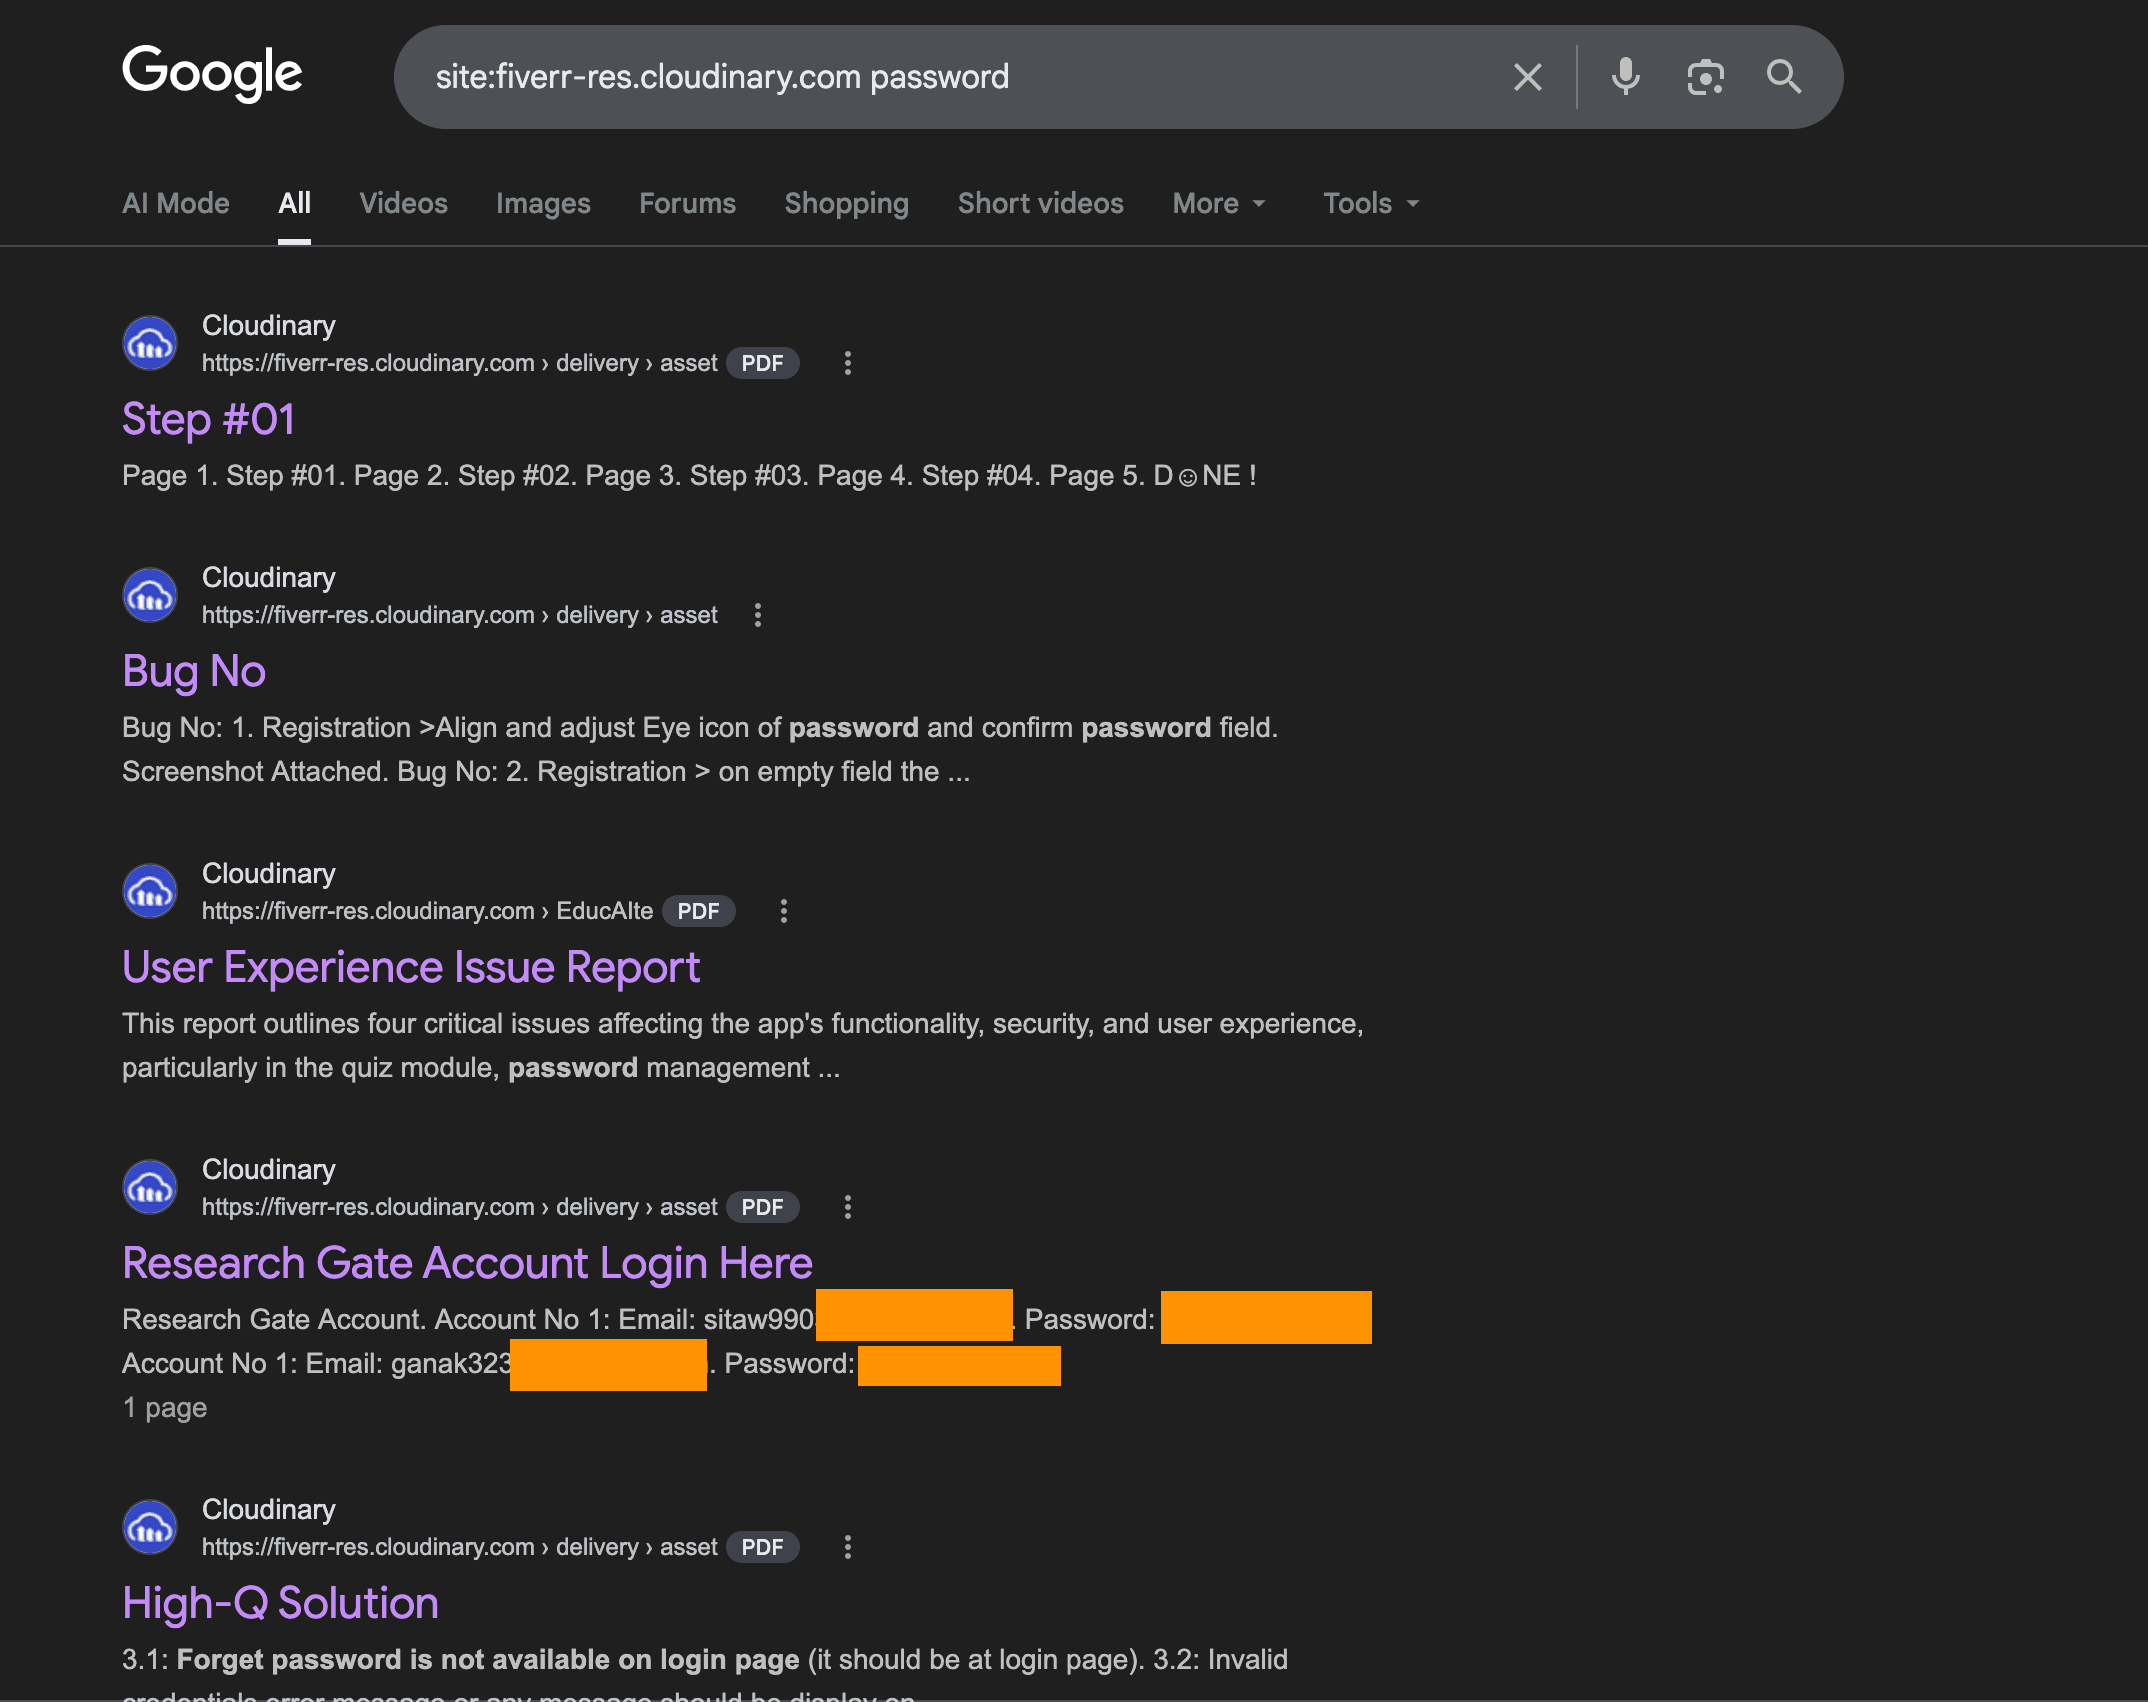Screen dimensions: 2148x1702
Task: Switch to the Images tab
Action: coord(543,203)
